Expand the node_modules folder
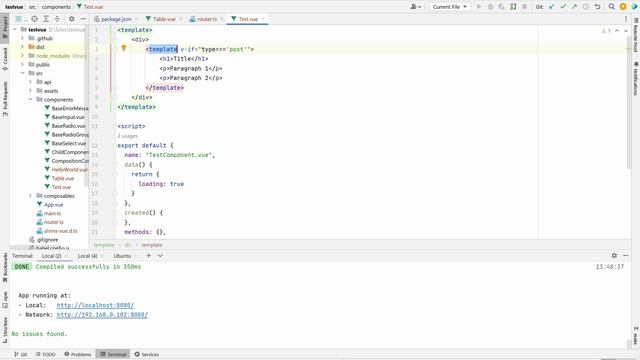The width and height of the screenshot is (640, 360). (x=22, y=56)
